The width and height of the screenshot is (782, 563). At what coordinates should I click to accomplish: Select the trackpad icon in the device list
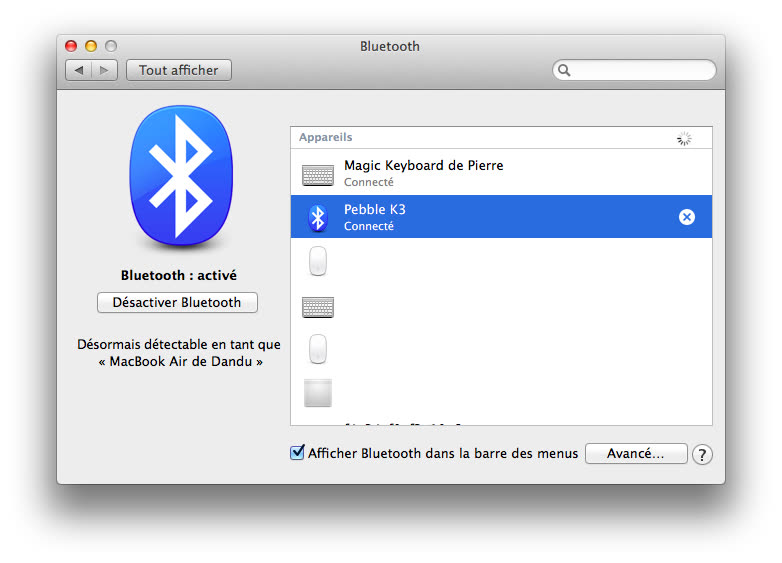coord(318,393)
